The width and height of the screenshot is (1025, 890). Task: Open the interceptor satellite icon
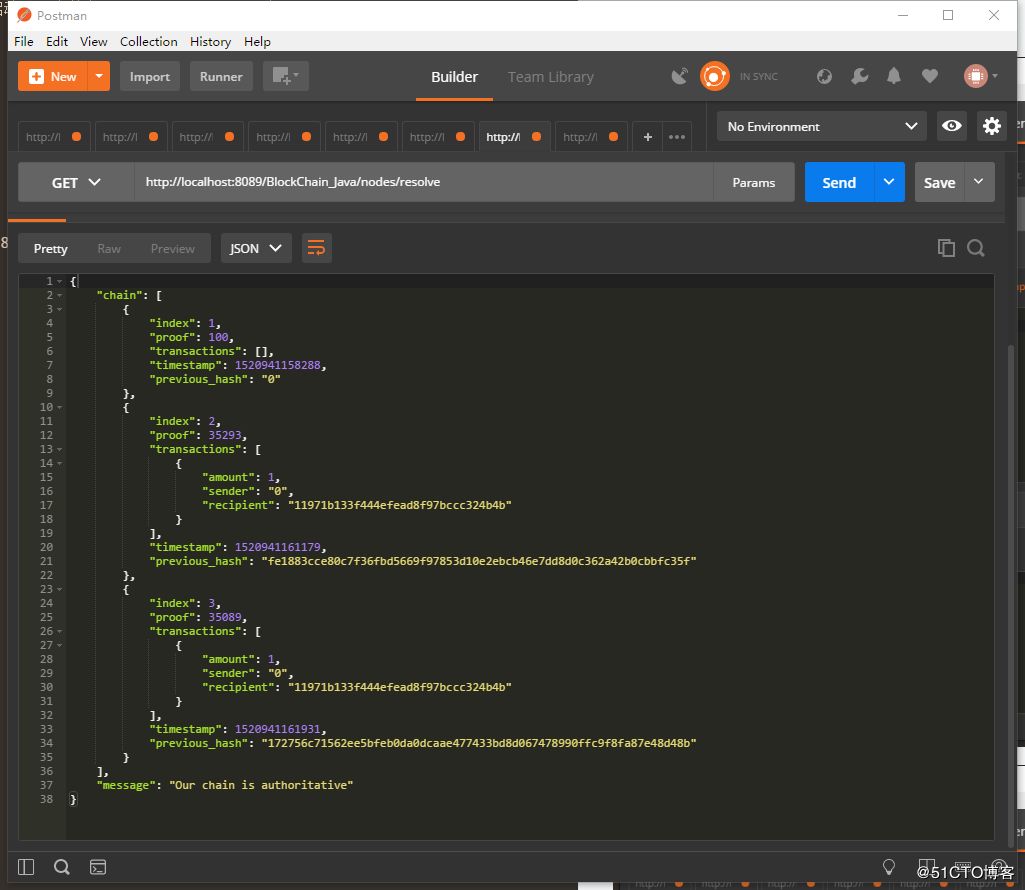pos(680,77)
